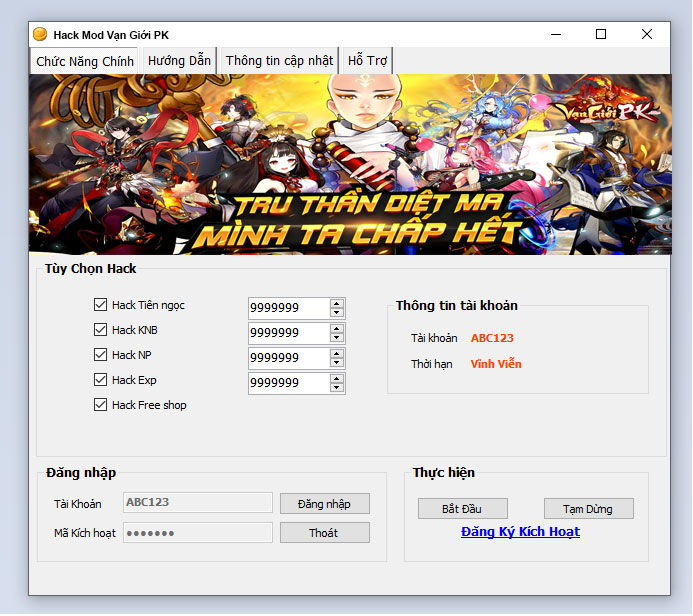The image size is (693, 616).
Task: Open the Thông tin cập nhật tab
Action: click(x=279, y=61)
